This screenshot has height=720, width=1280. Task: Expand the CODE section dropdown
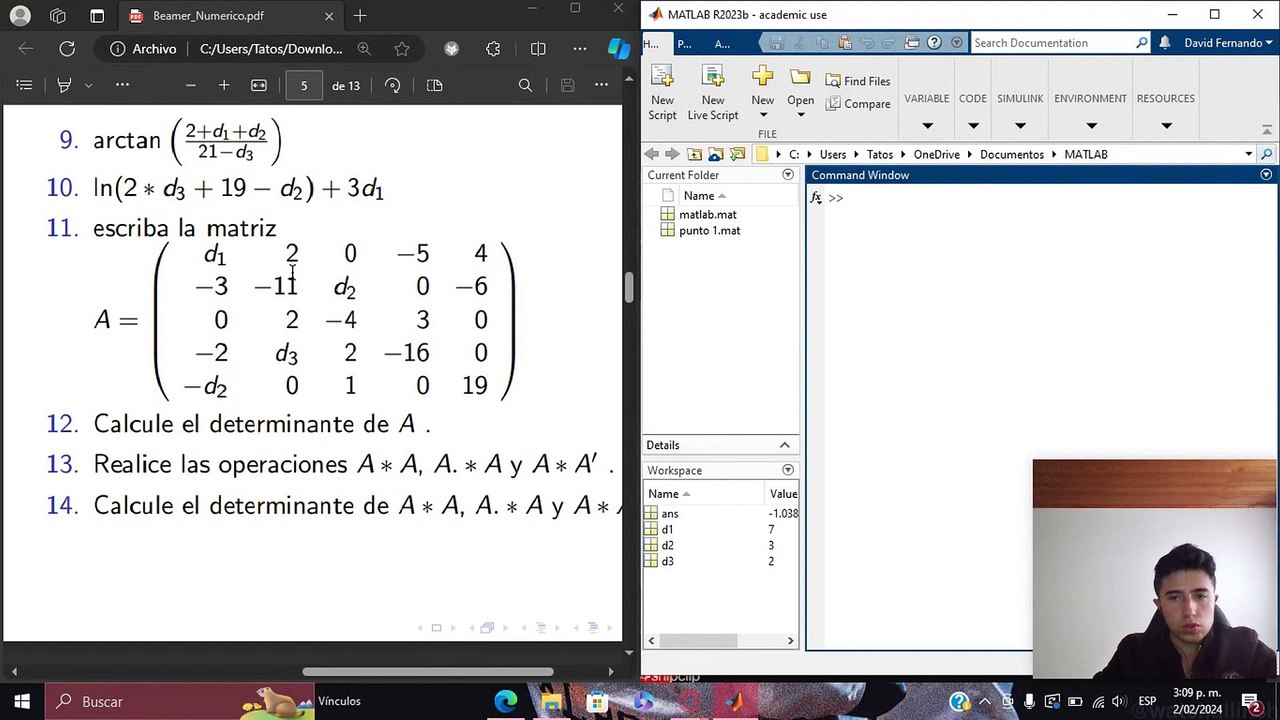pos(973,126)
